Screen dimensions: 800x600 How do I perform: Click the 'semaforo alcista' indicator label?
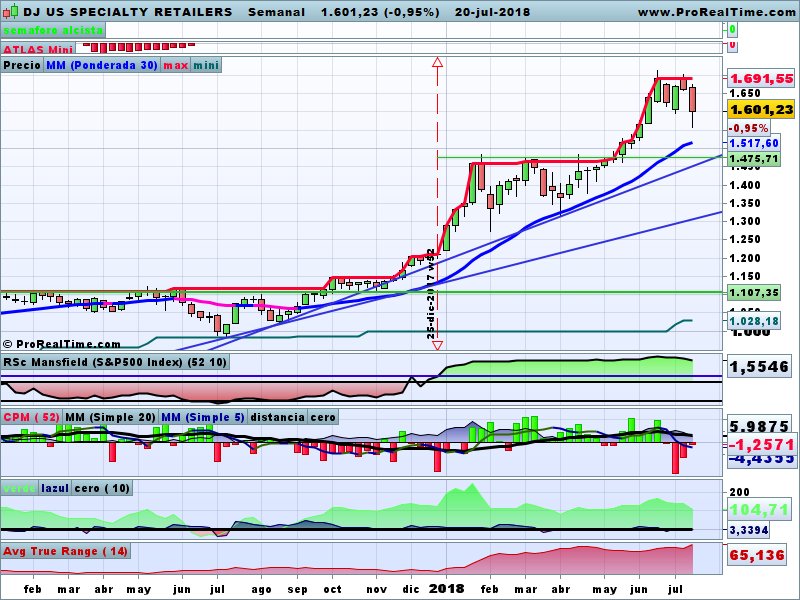point(53,30)
